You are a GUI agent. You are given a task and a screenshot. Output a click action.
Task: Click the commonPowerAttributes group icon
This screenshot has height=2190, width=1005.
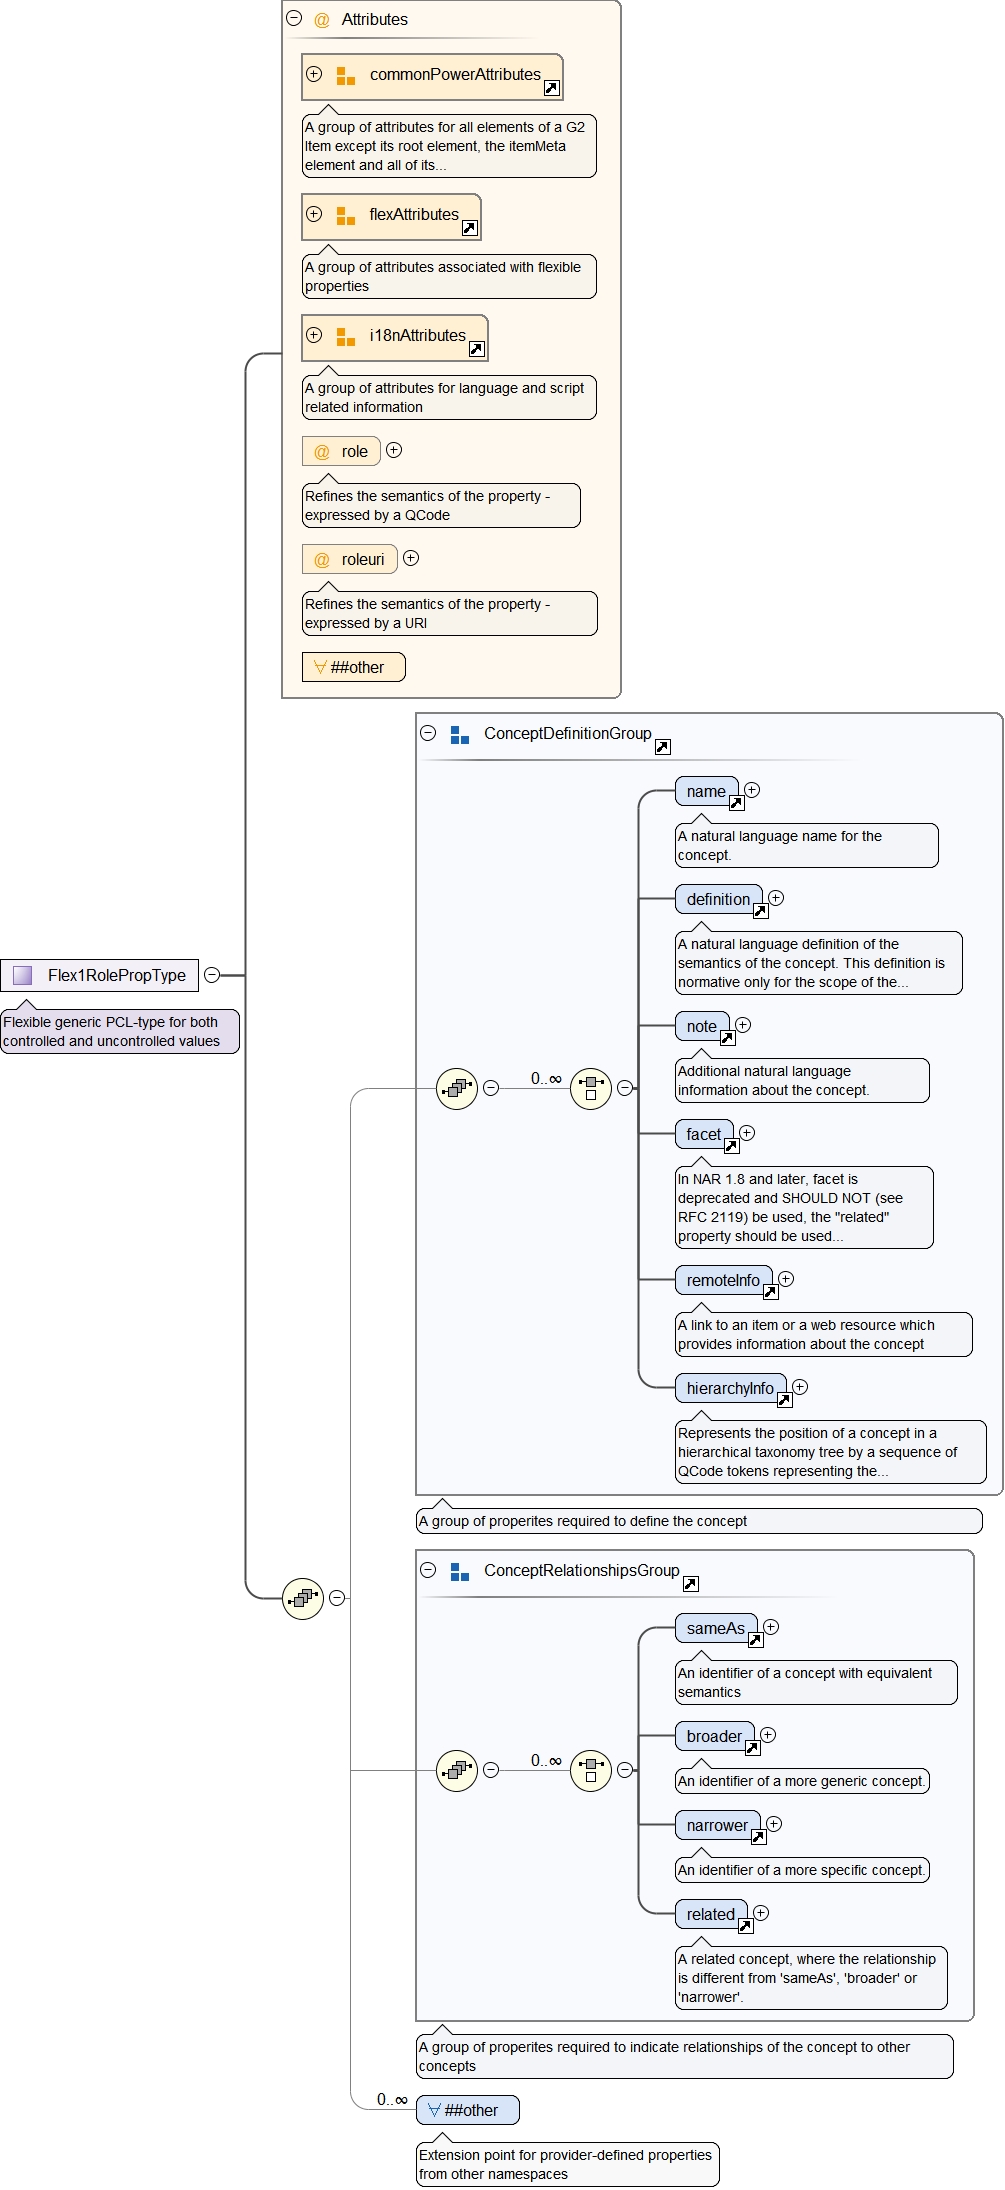coord(346,76)
